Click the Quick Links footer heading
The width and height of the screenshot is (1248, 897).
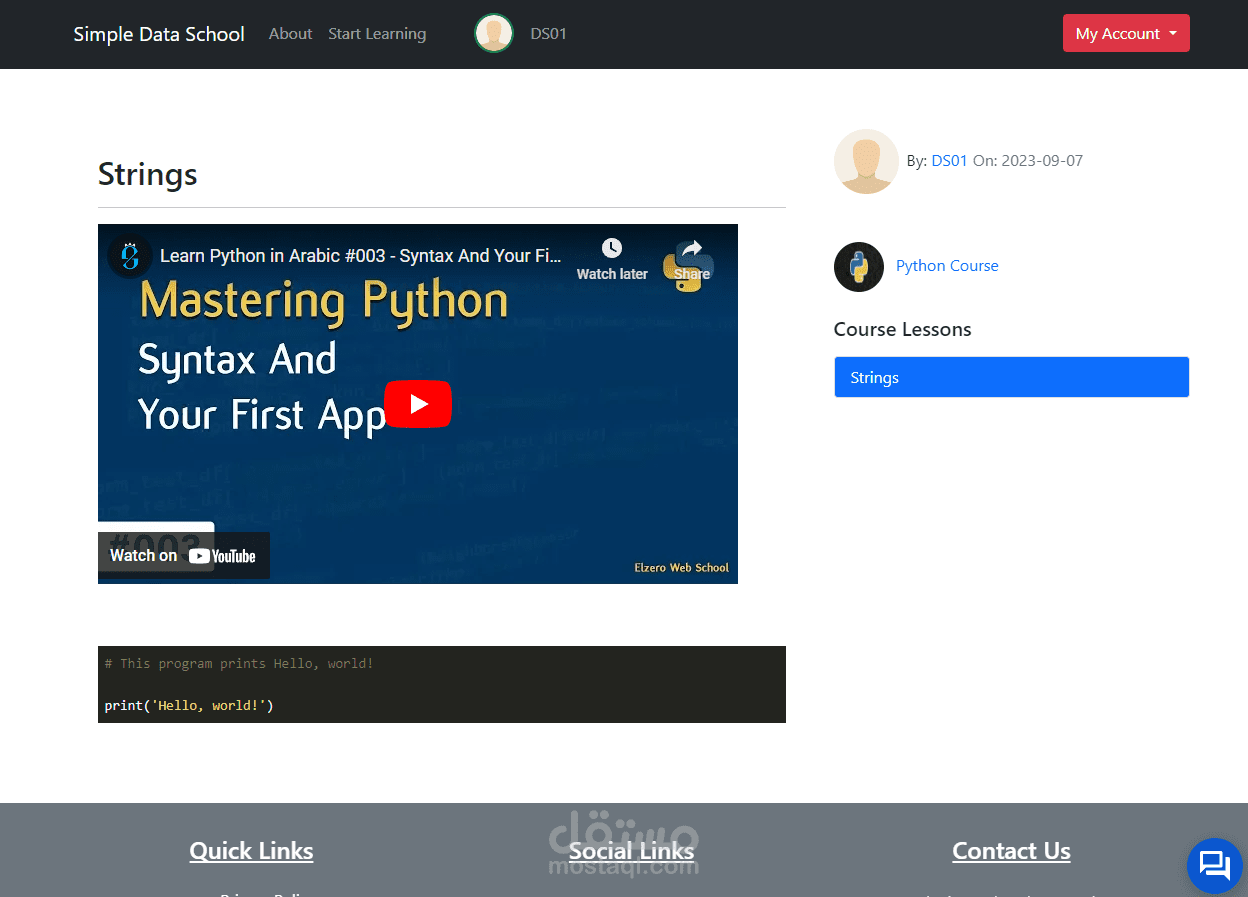click(251, 851)
